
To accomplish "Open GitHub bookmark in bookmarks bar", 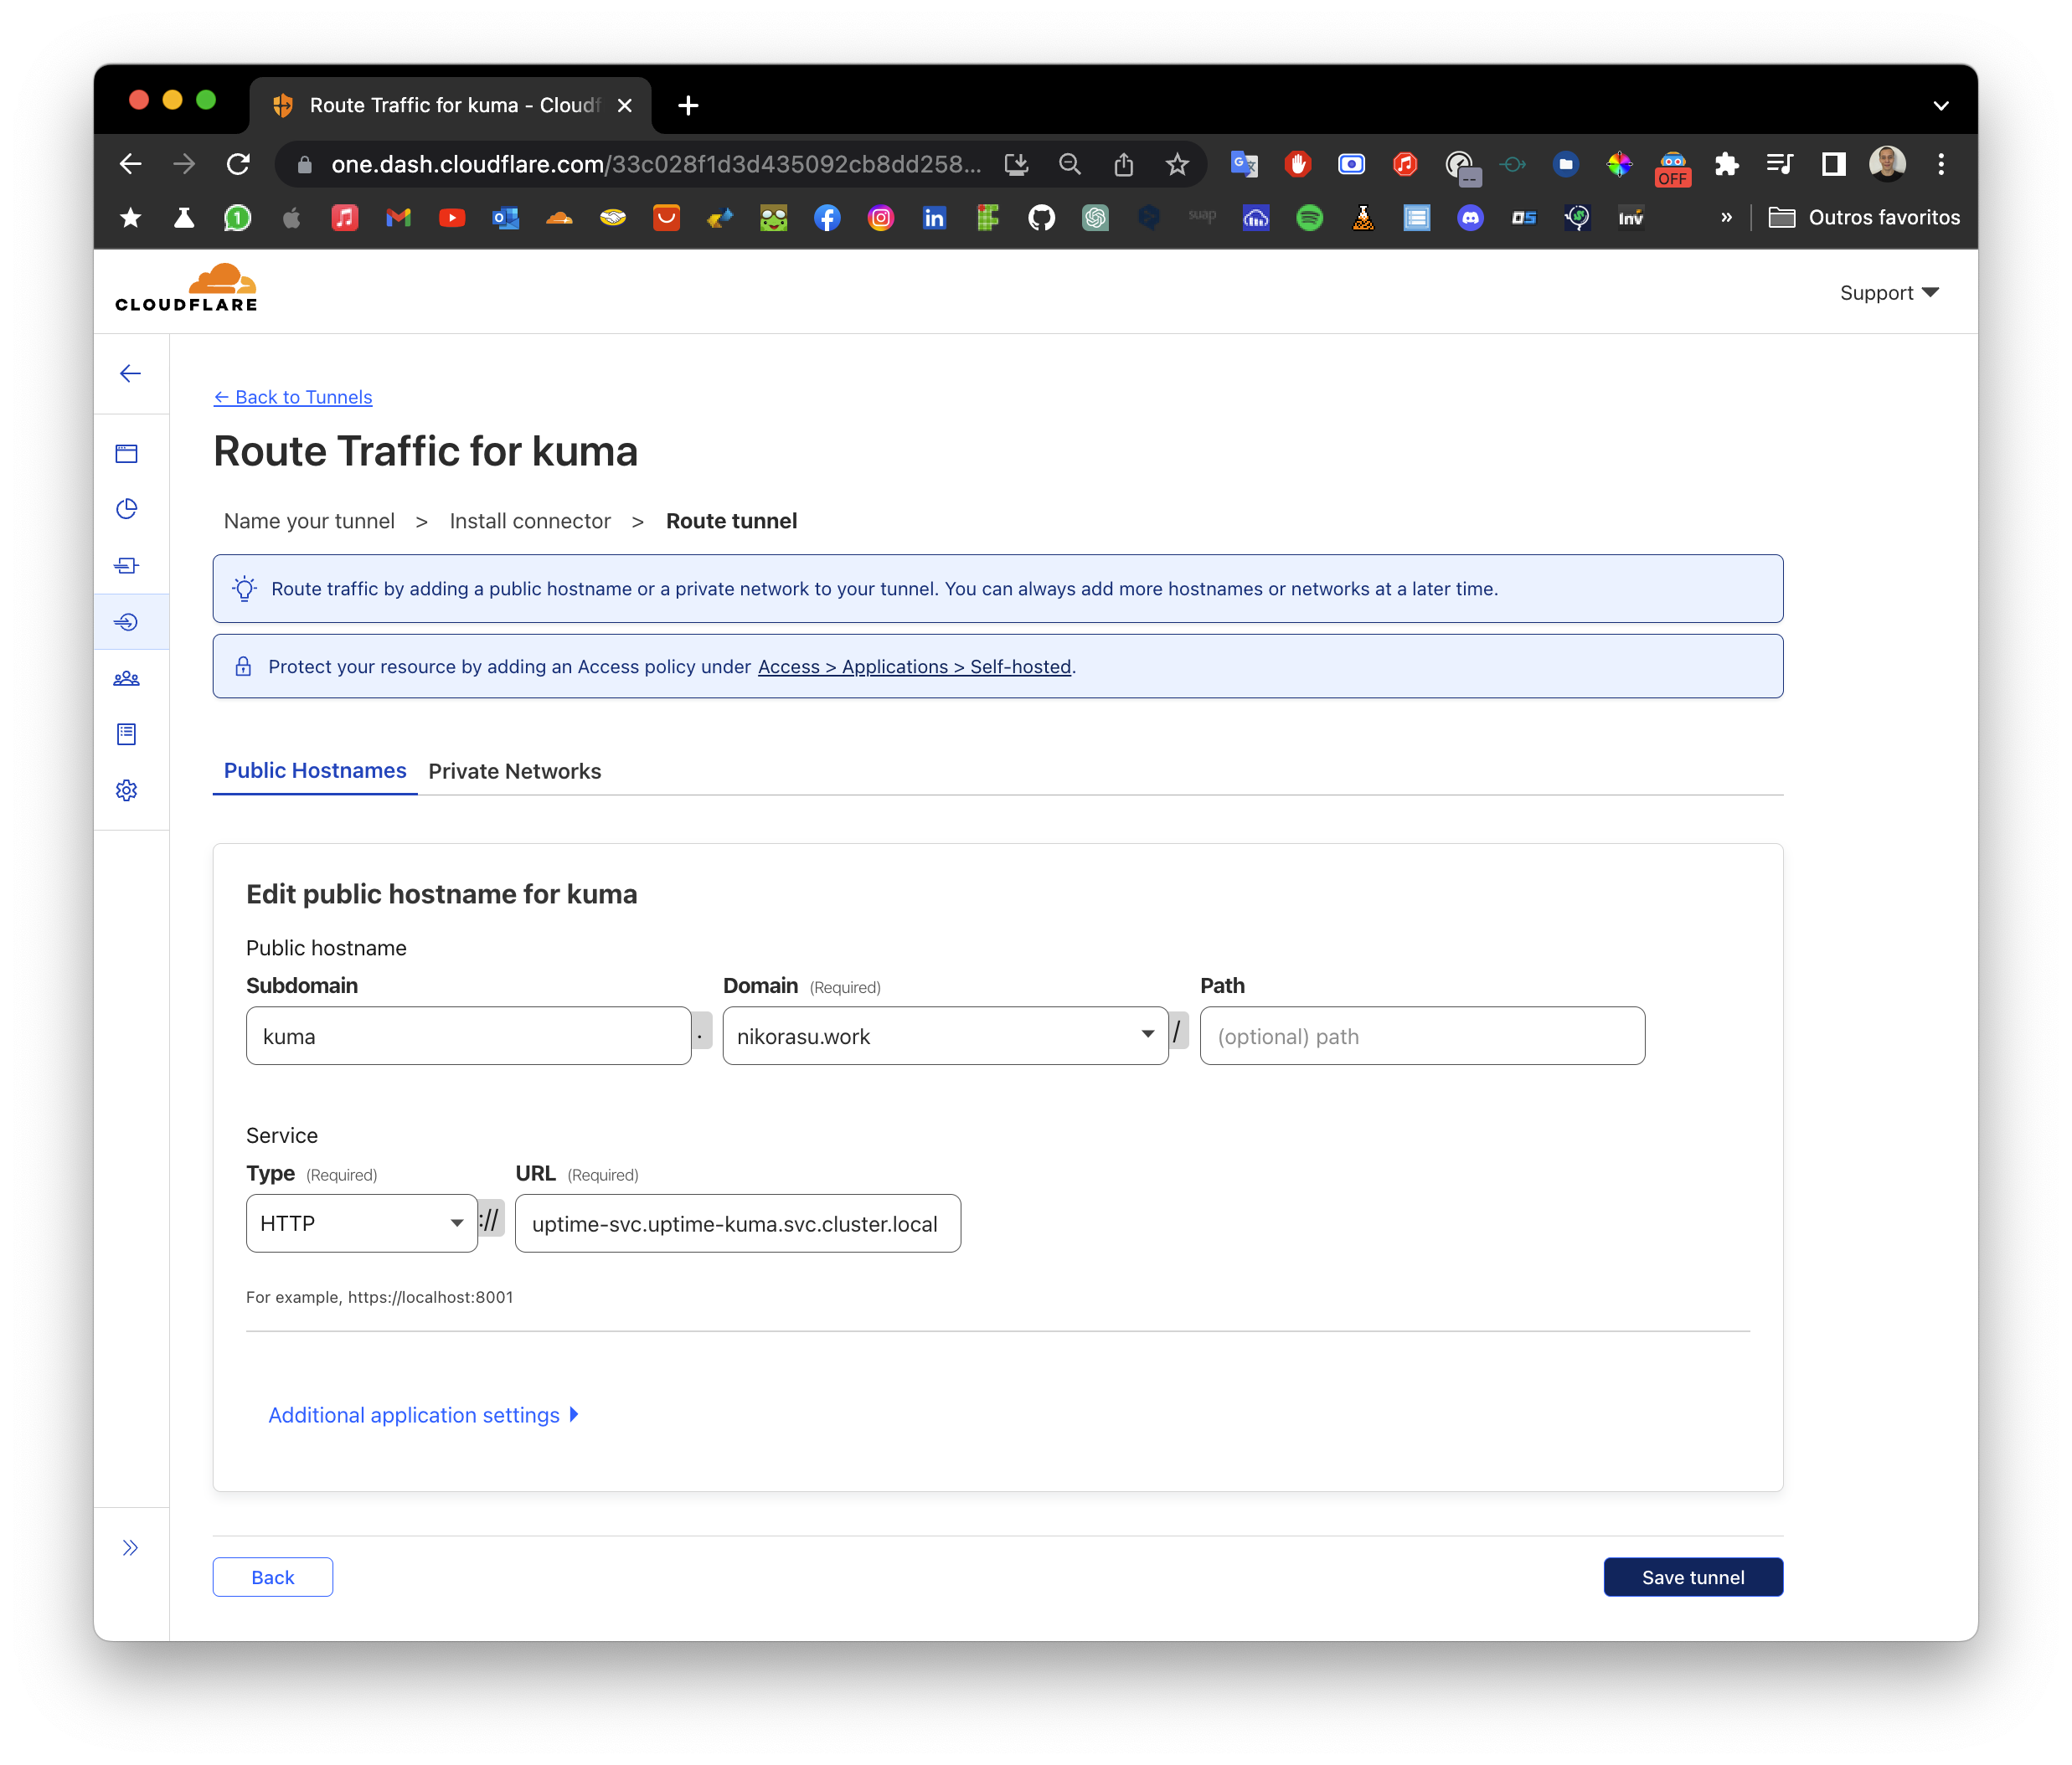I will (x=1041, y=218).
